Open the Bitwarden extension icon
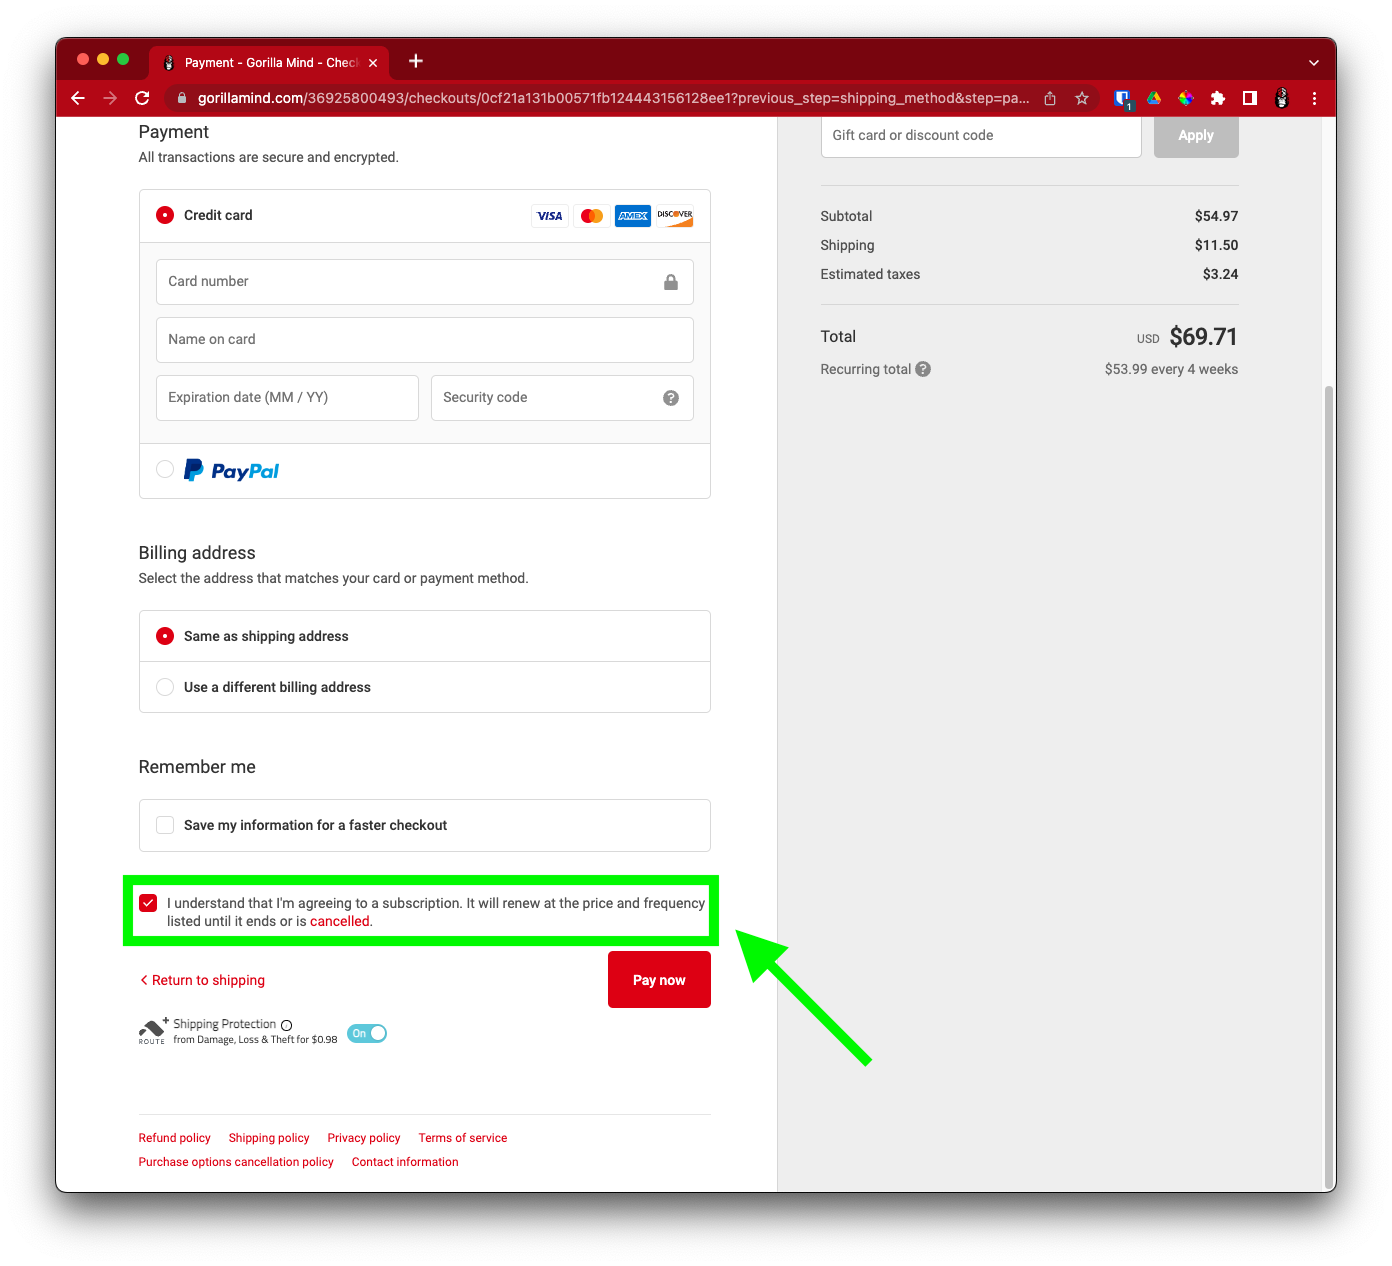This screenshot has width=1392, height=1266. pos(1122,98)
